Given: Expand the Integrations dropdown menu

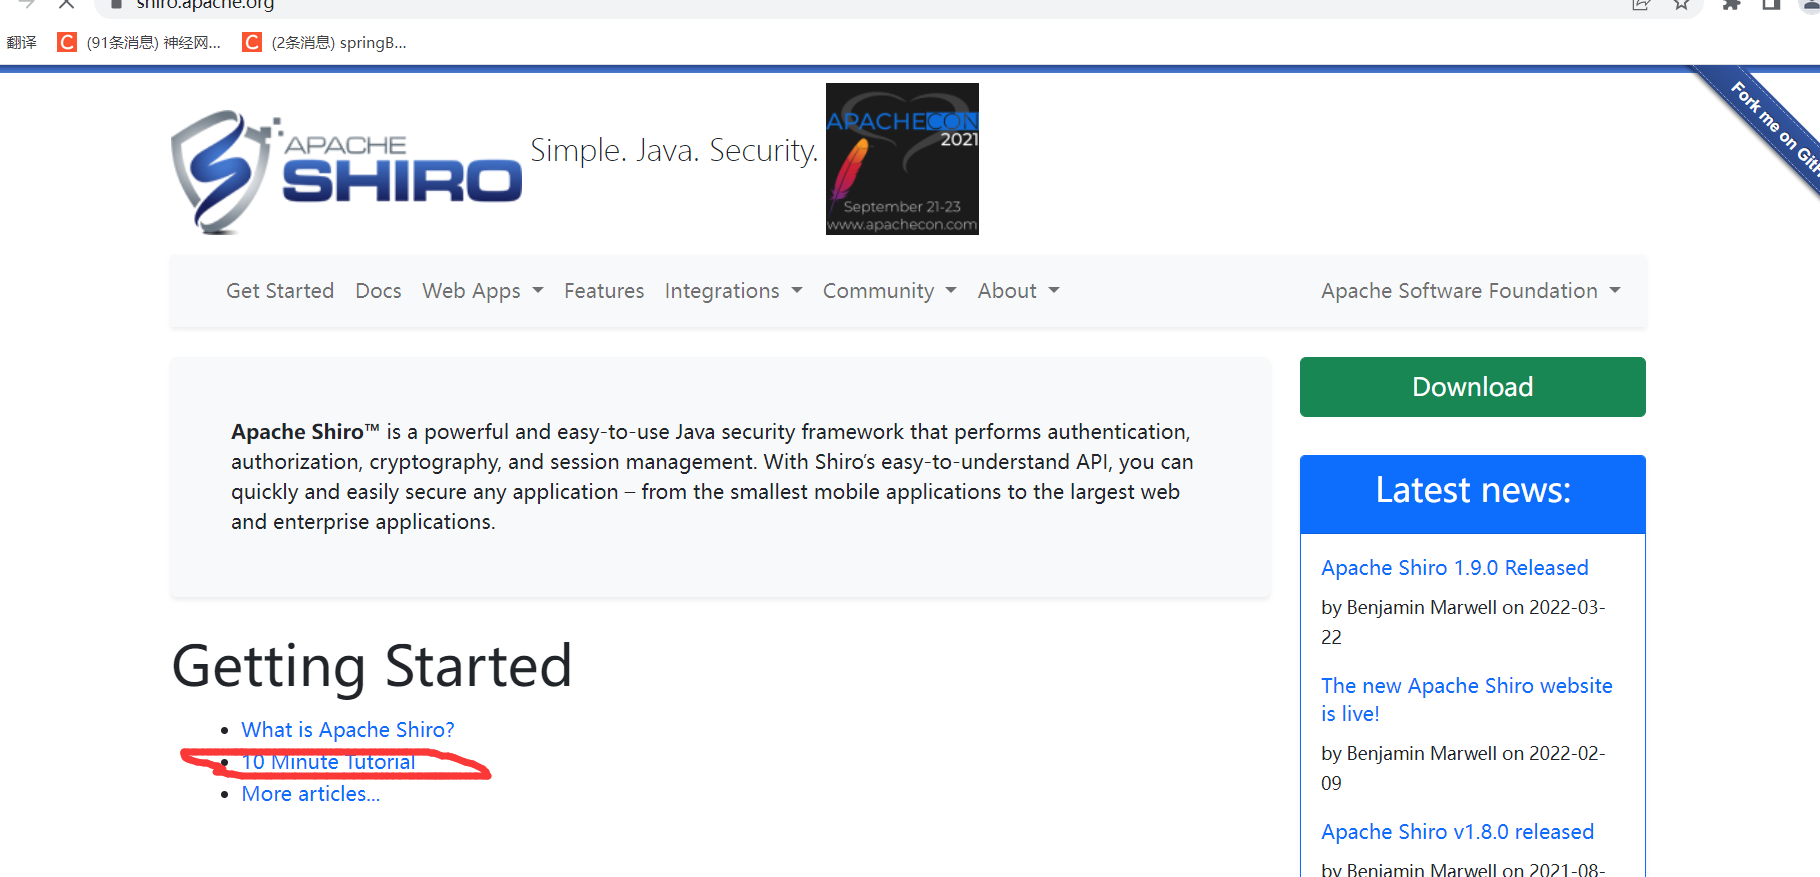Looking at the screenshot, I should [733, 291].
